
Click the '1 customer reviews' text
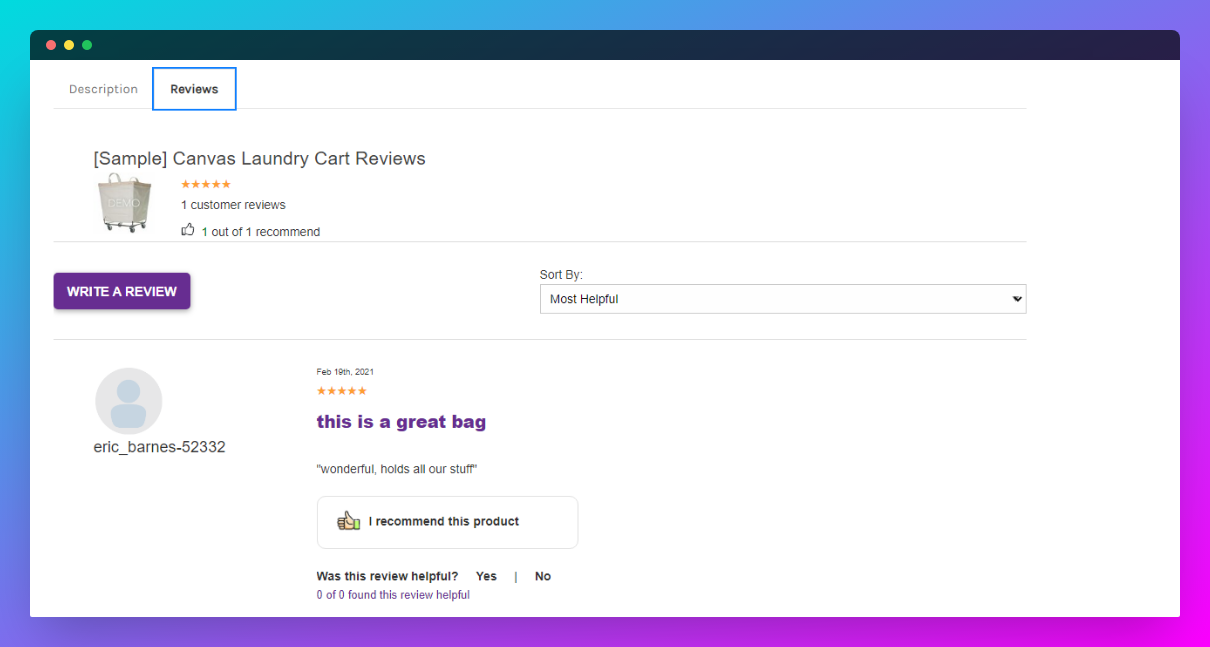click(233, 205)
